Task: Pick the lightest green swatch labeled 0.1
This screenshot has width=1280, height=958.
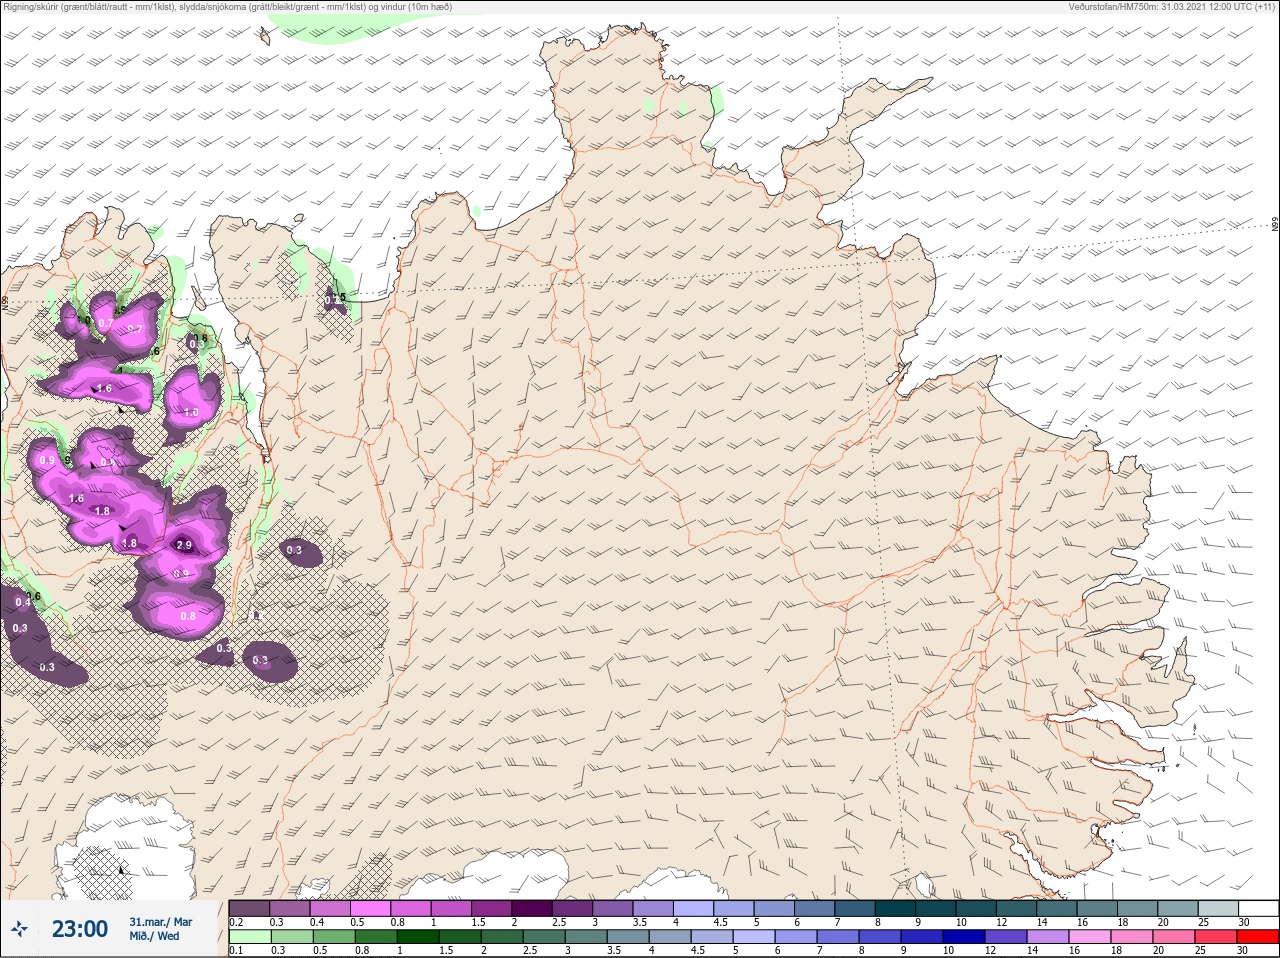Action: tap(249, 937)
